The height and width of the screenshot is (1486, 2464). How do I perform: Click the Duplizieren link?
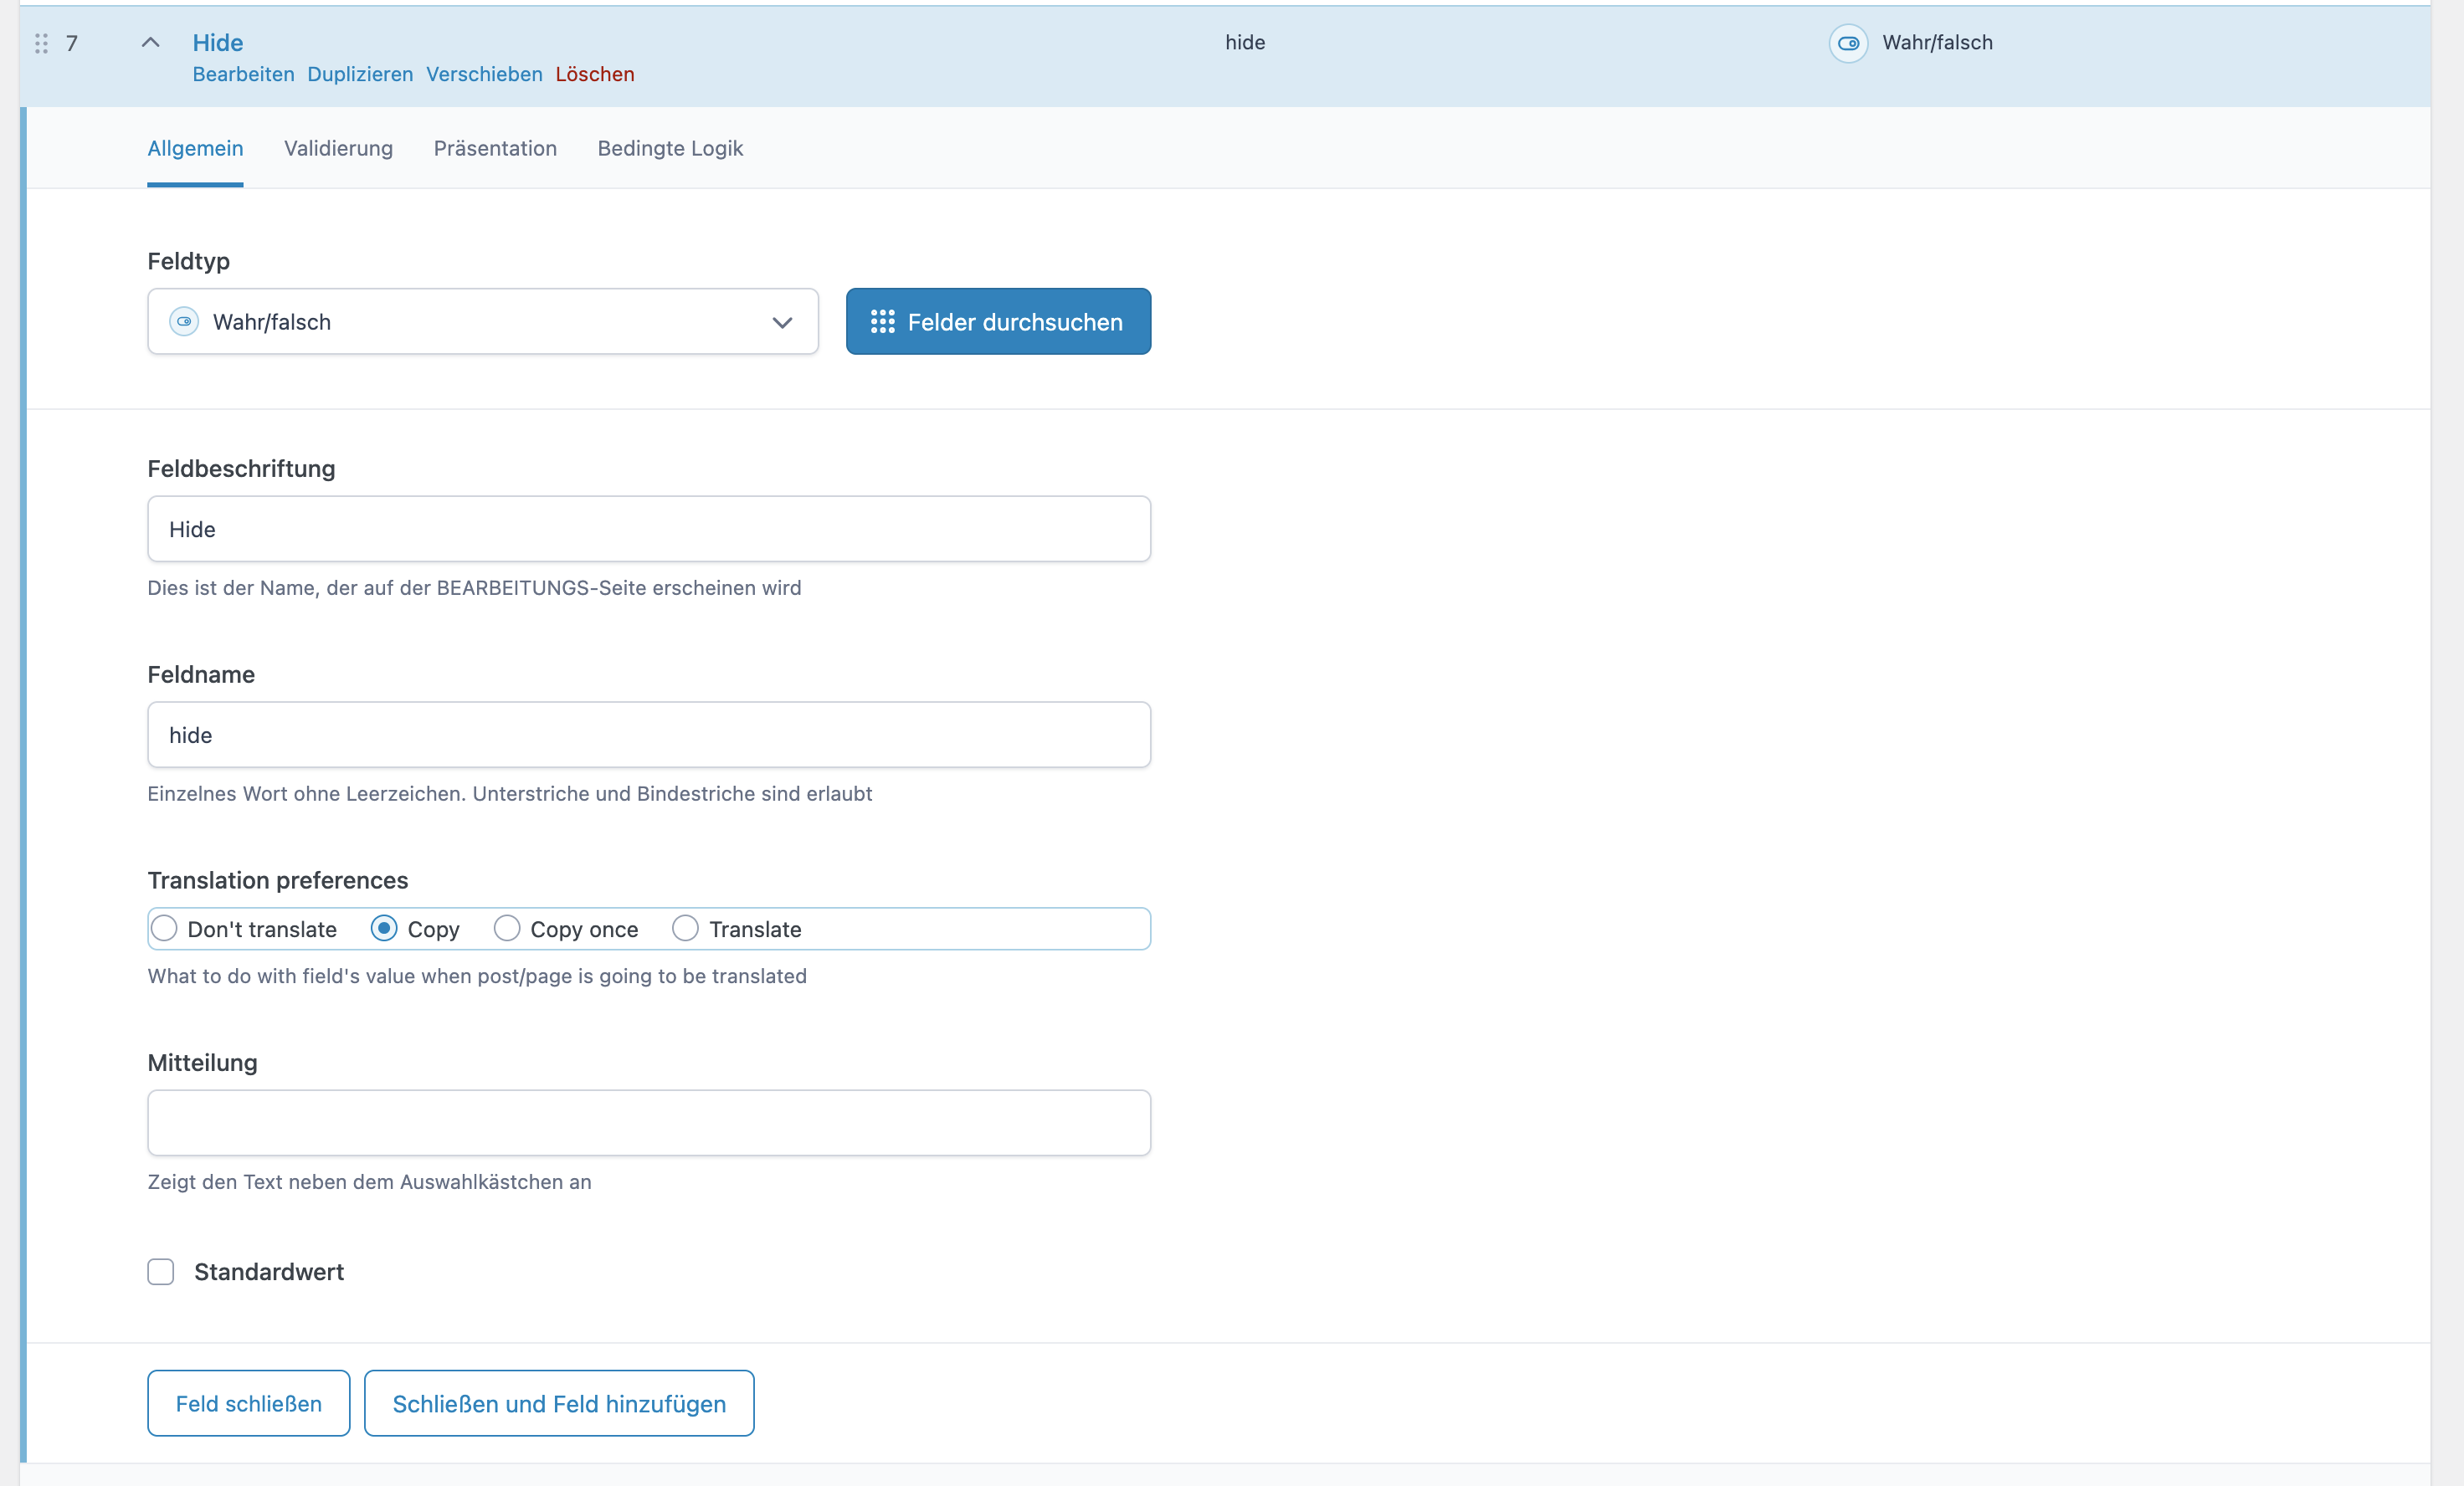pyautogui.click(x=360, y=74)
